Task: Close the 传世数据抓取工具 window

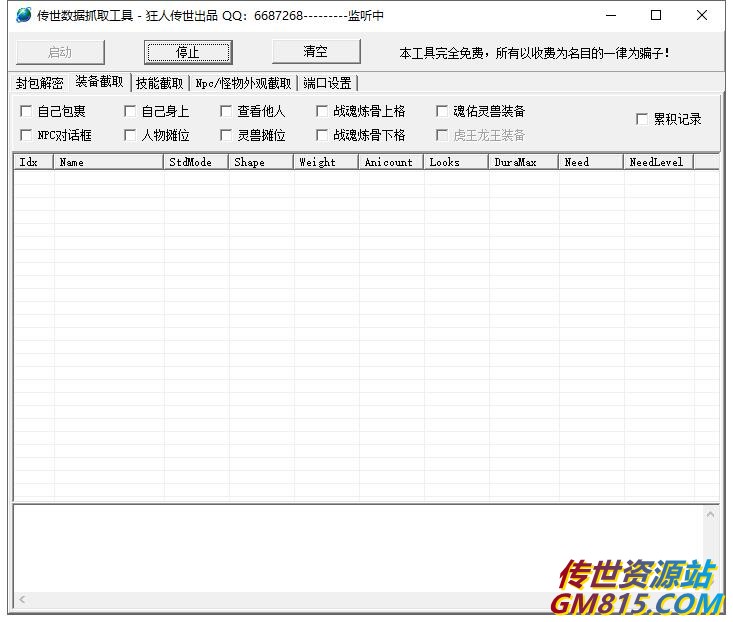Action: coord(701,15)
